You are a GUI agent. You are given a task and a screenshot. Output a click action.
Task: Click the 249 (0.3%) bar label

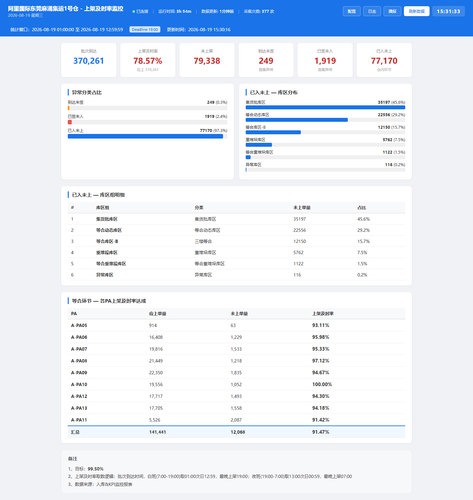click(x=217, y=102)
